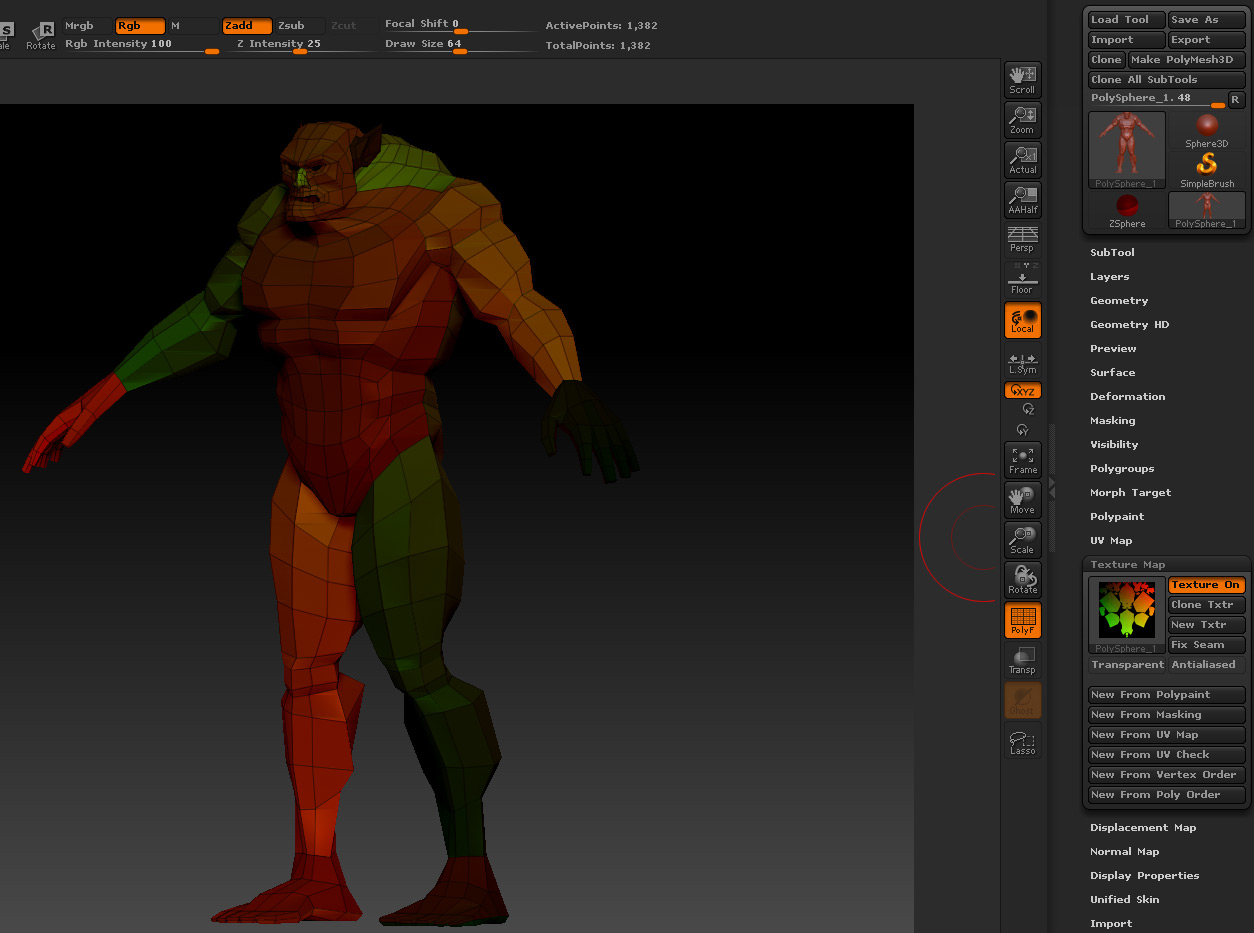Click the Load Tool button
Viewport: 1254px width, 933px height.
click(x=1127, y=20)
